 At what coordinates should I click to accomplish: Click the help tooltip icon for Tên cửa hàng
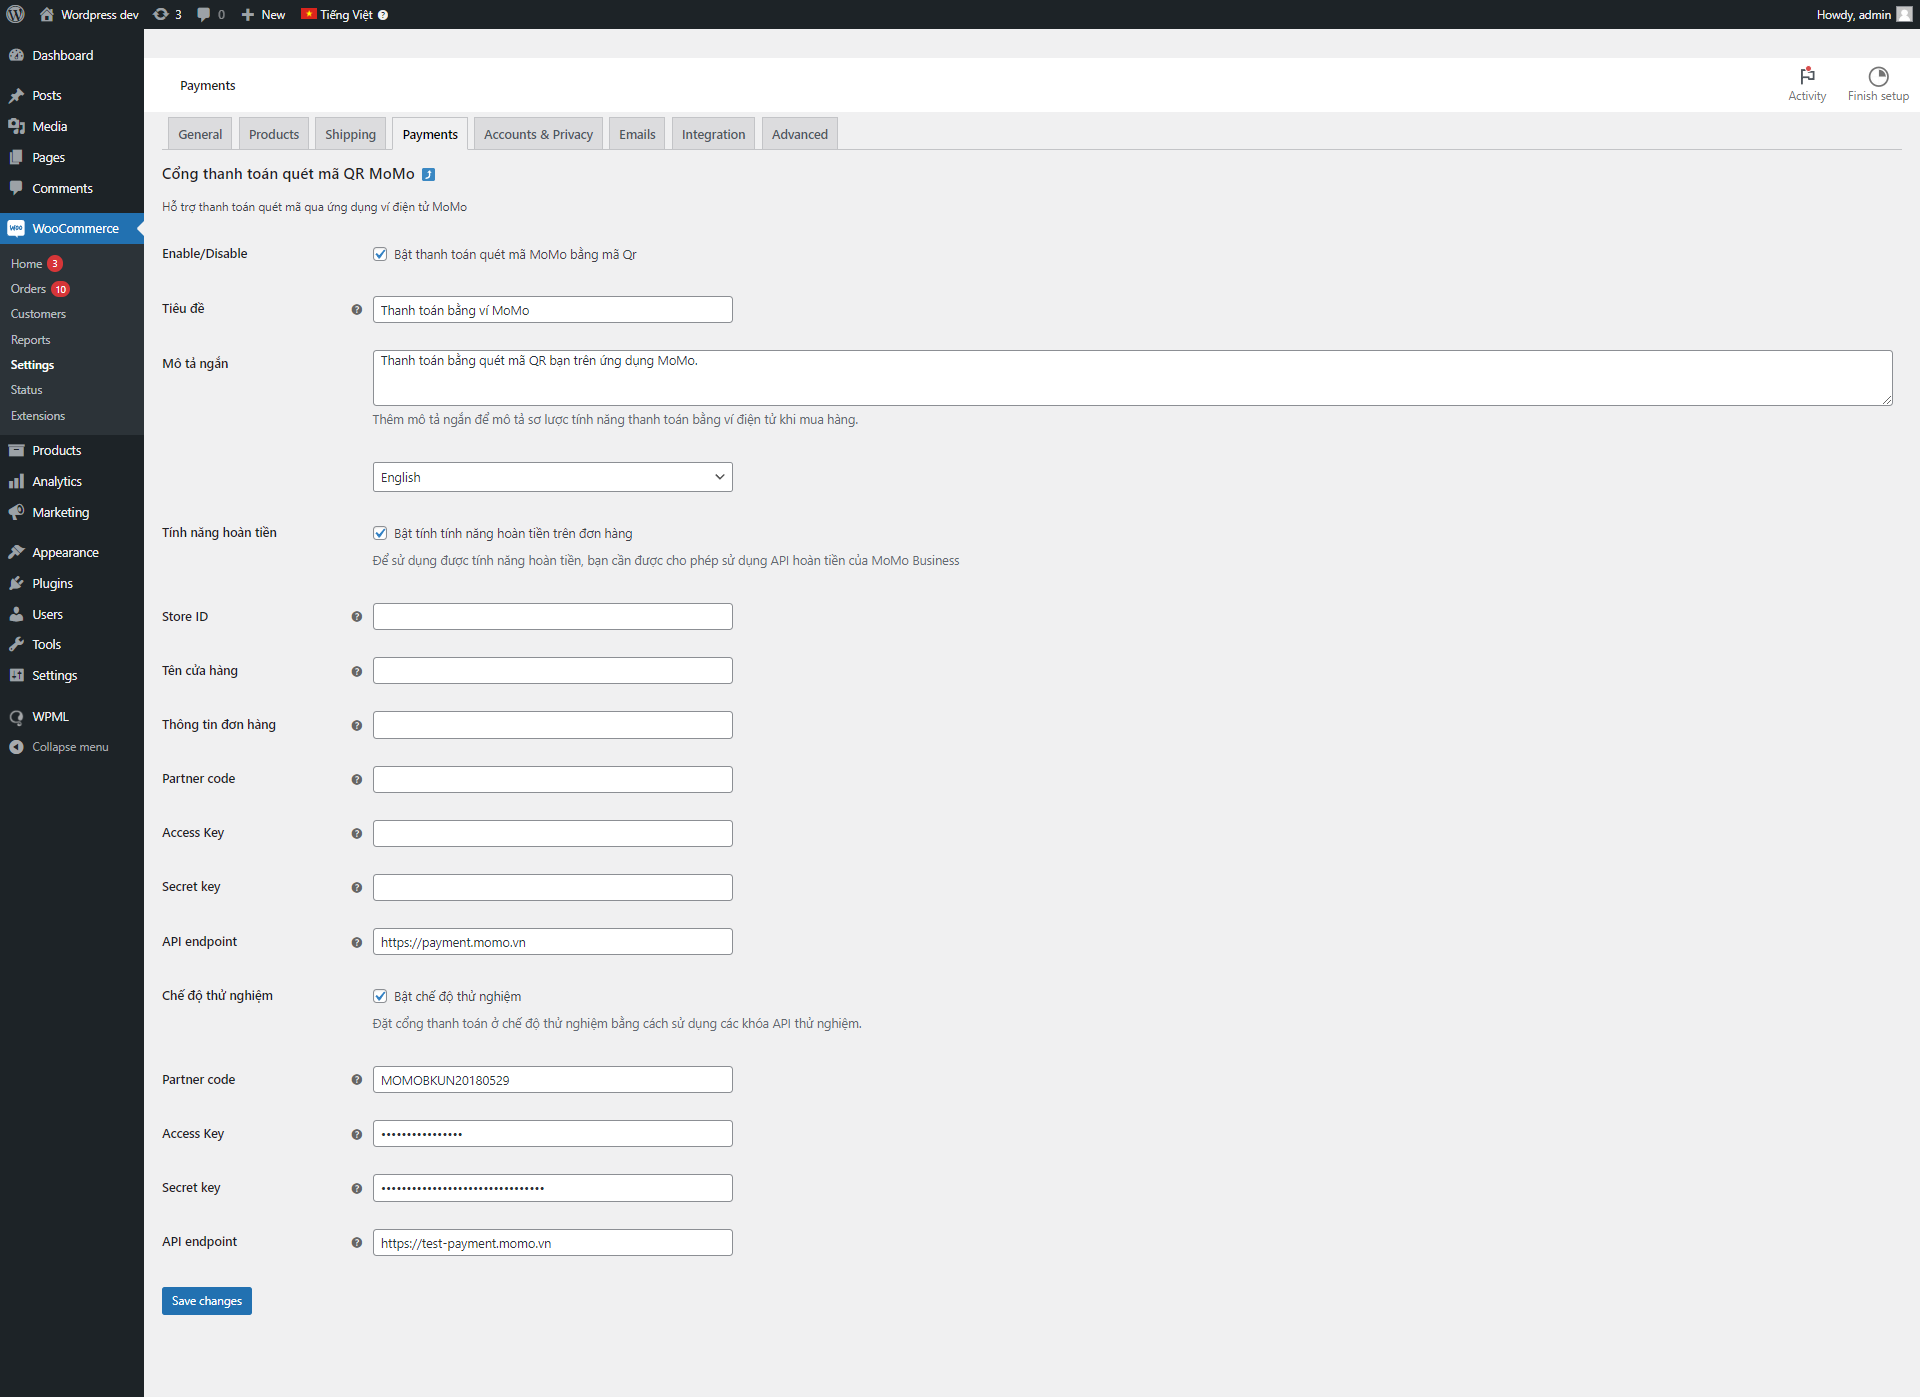(356, 671)
